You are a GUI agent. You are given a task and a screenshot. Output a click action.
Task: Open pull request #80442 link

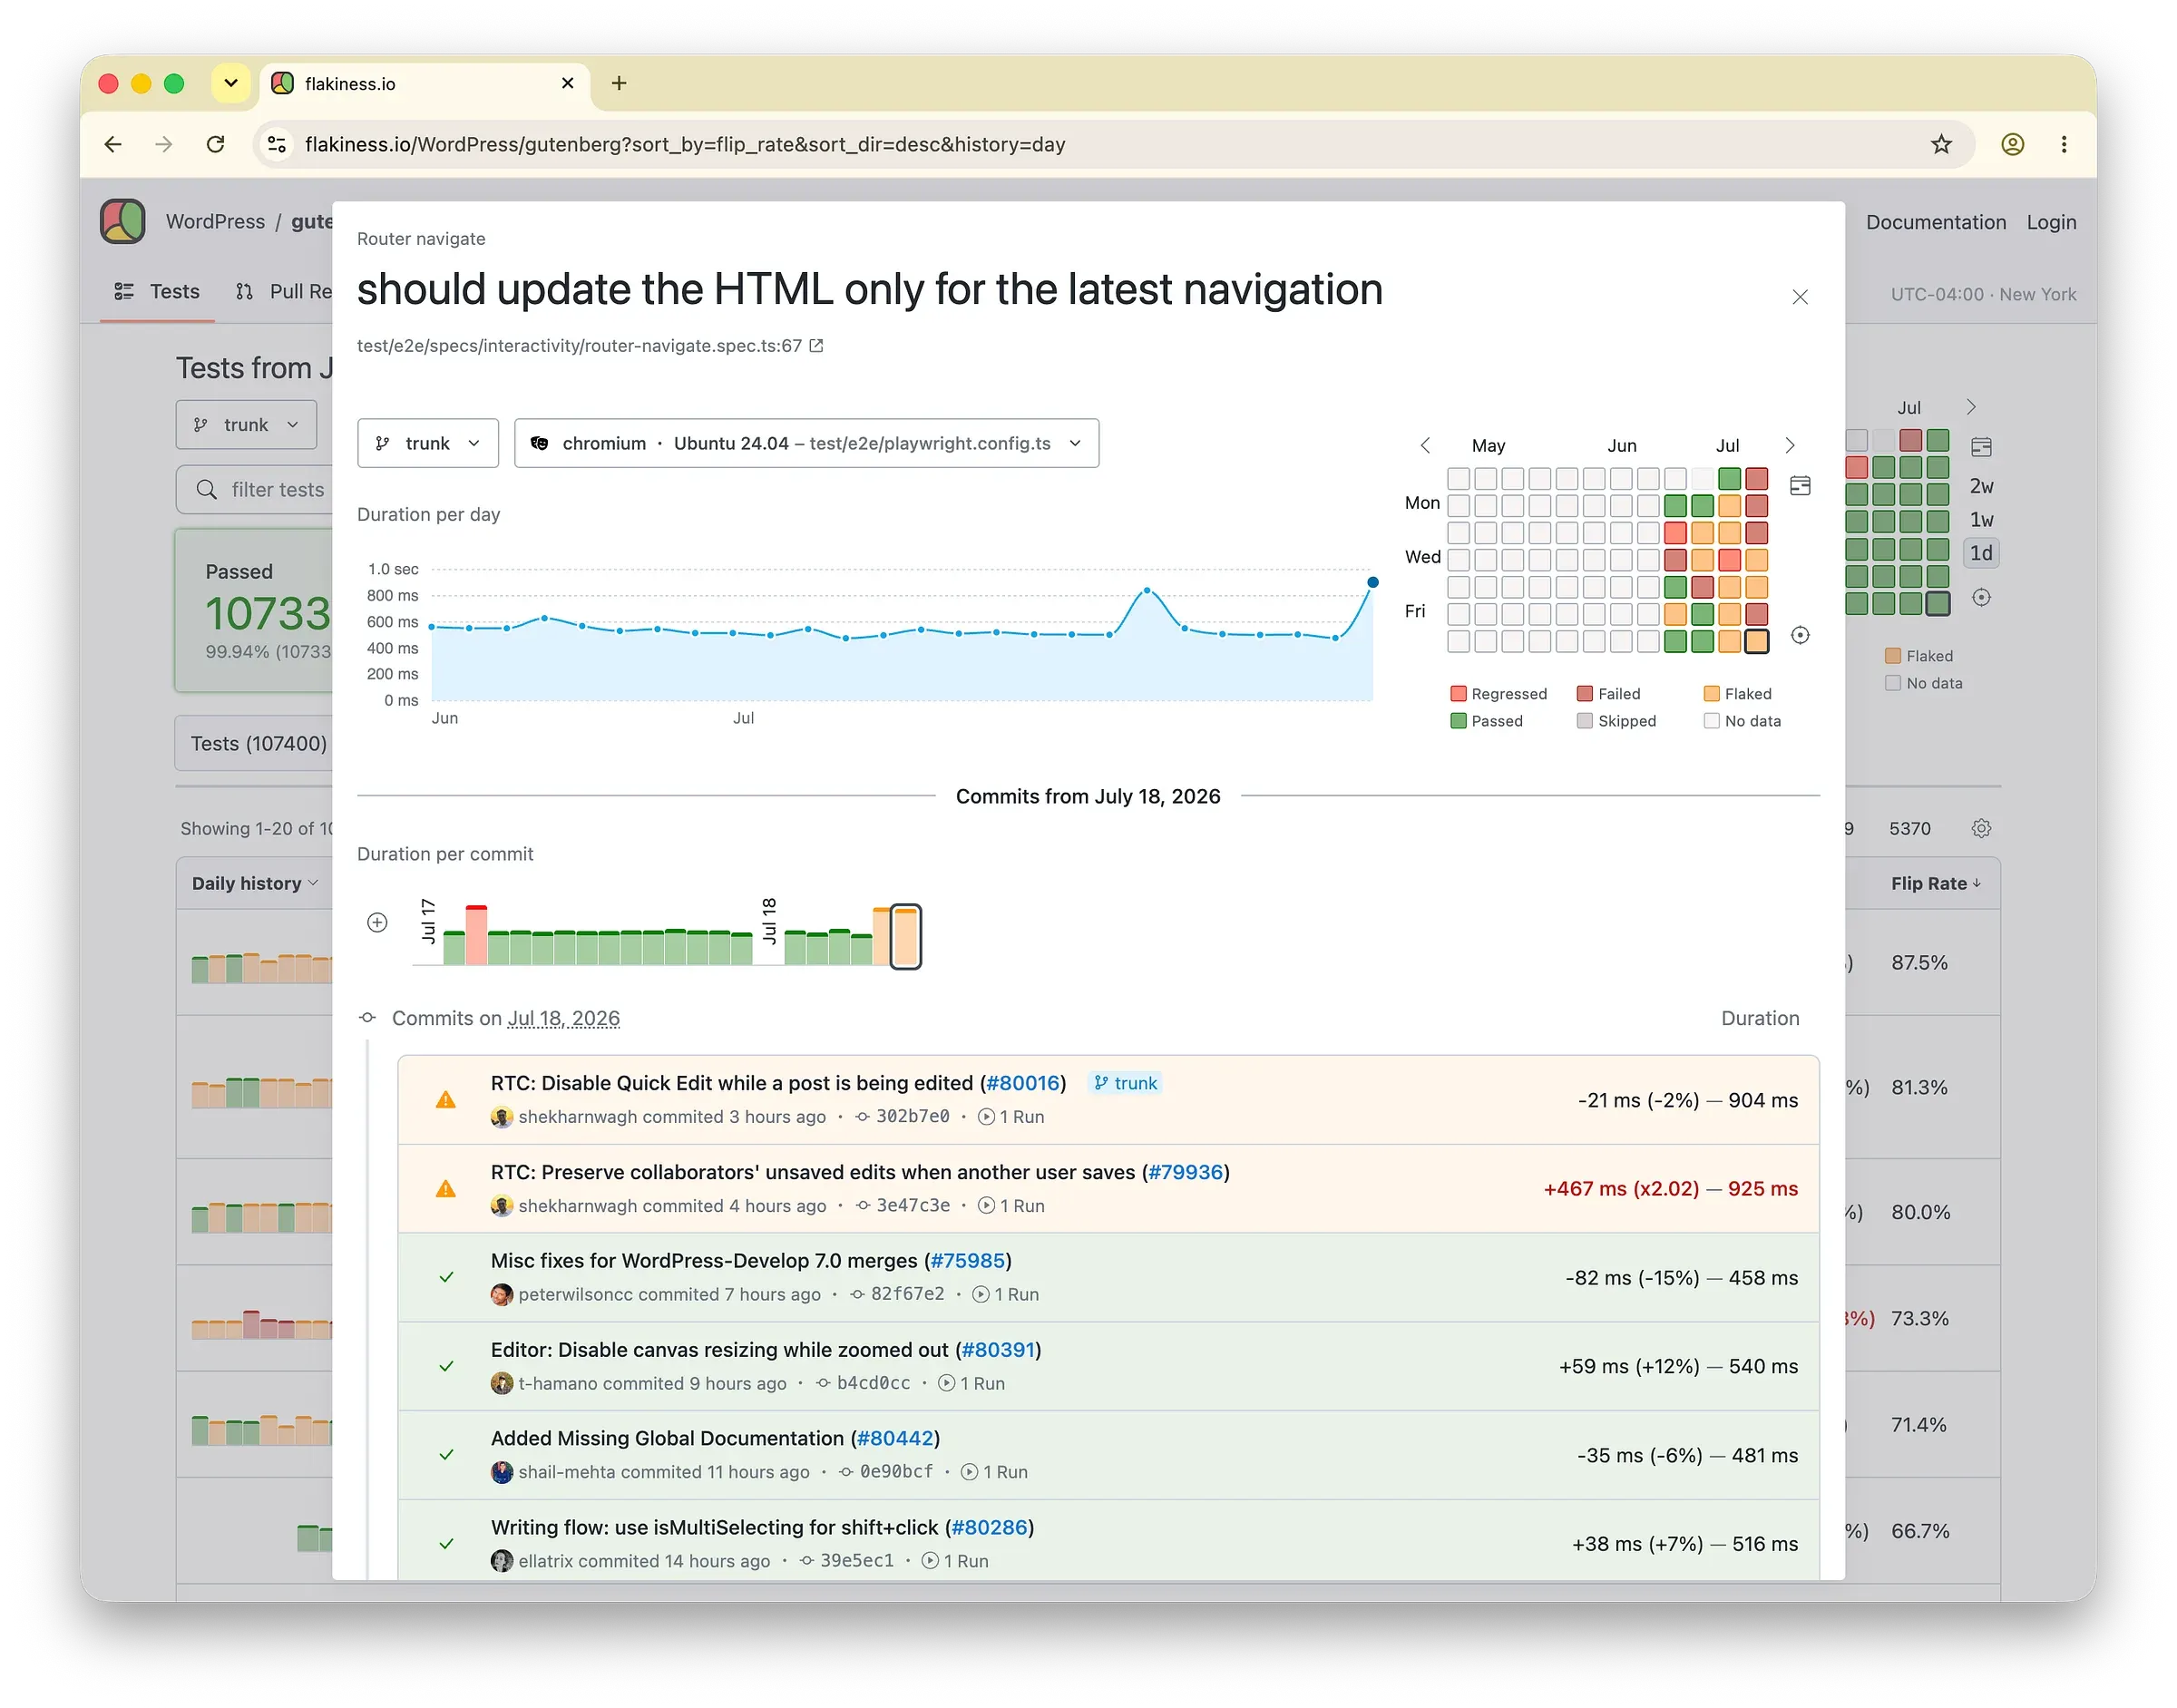895,1438
